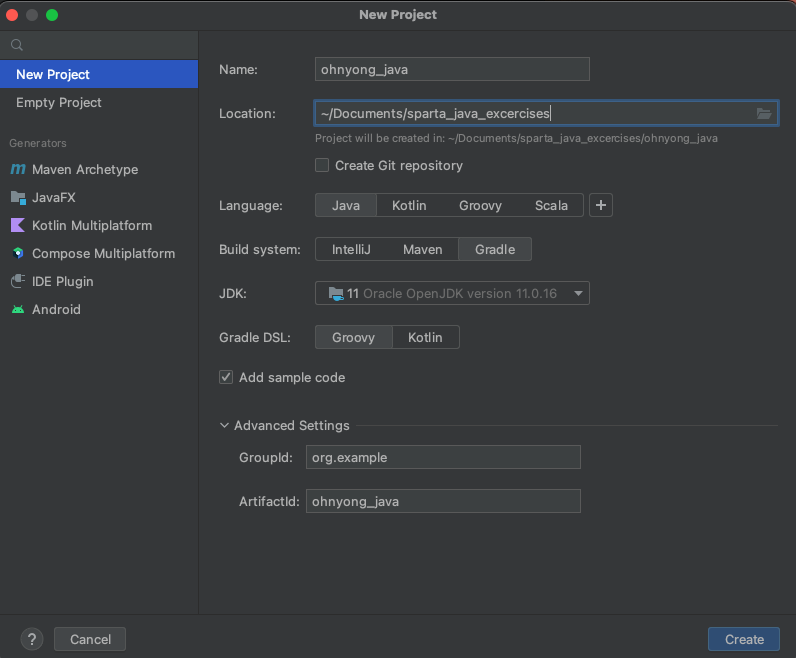Collapse the Advanced Settings section
The height and width of the screenshot is (658, 796).
[224, 425]
